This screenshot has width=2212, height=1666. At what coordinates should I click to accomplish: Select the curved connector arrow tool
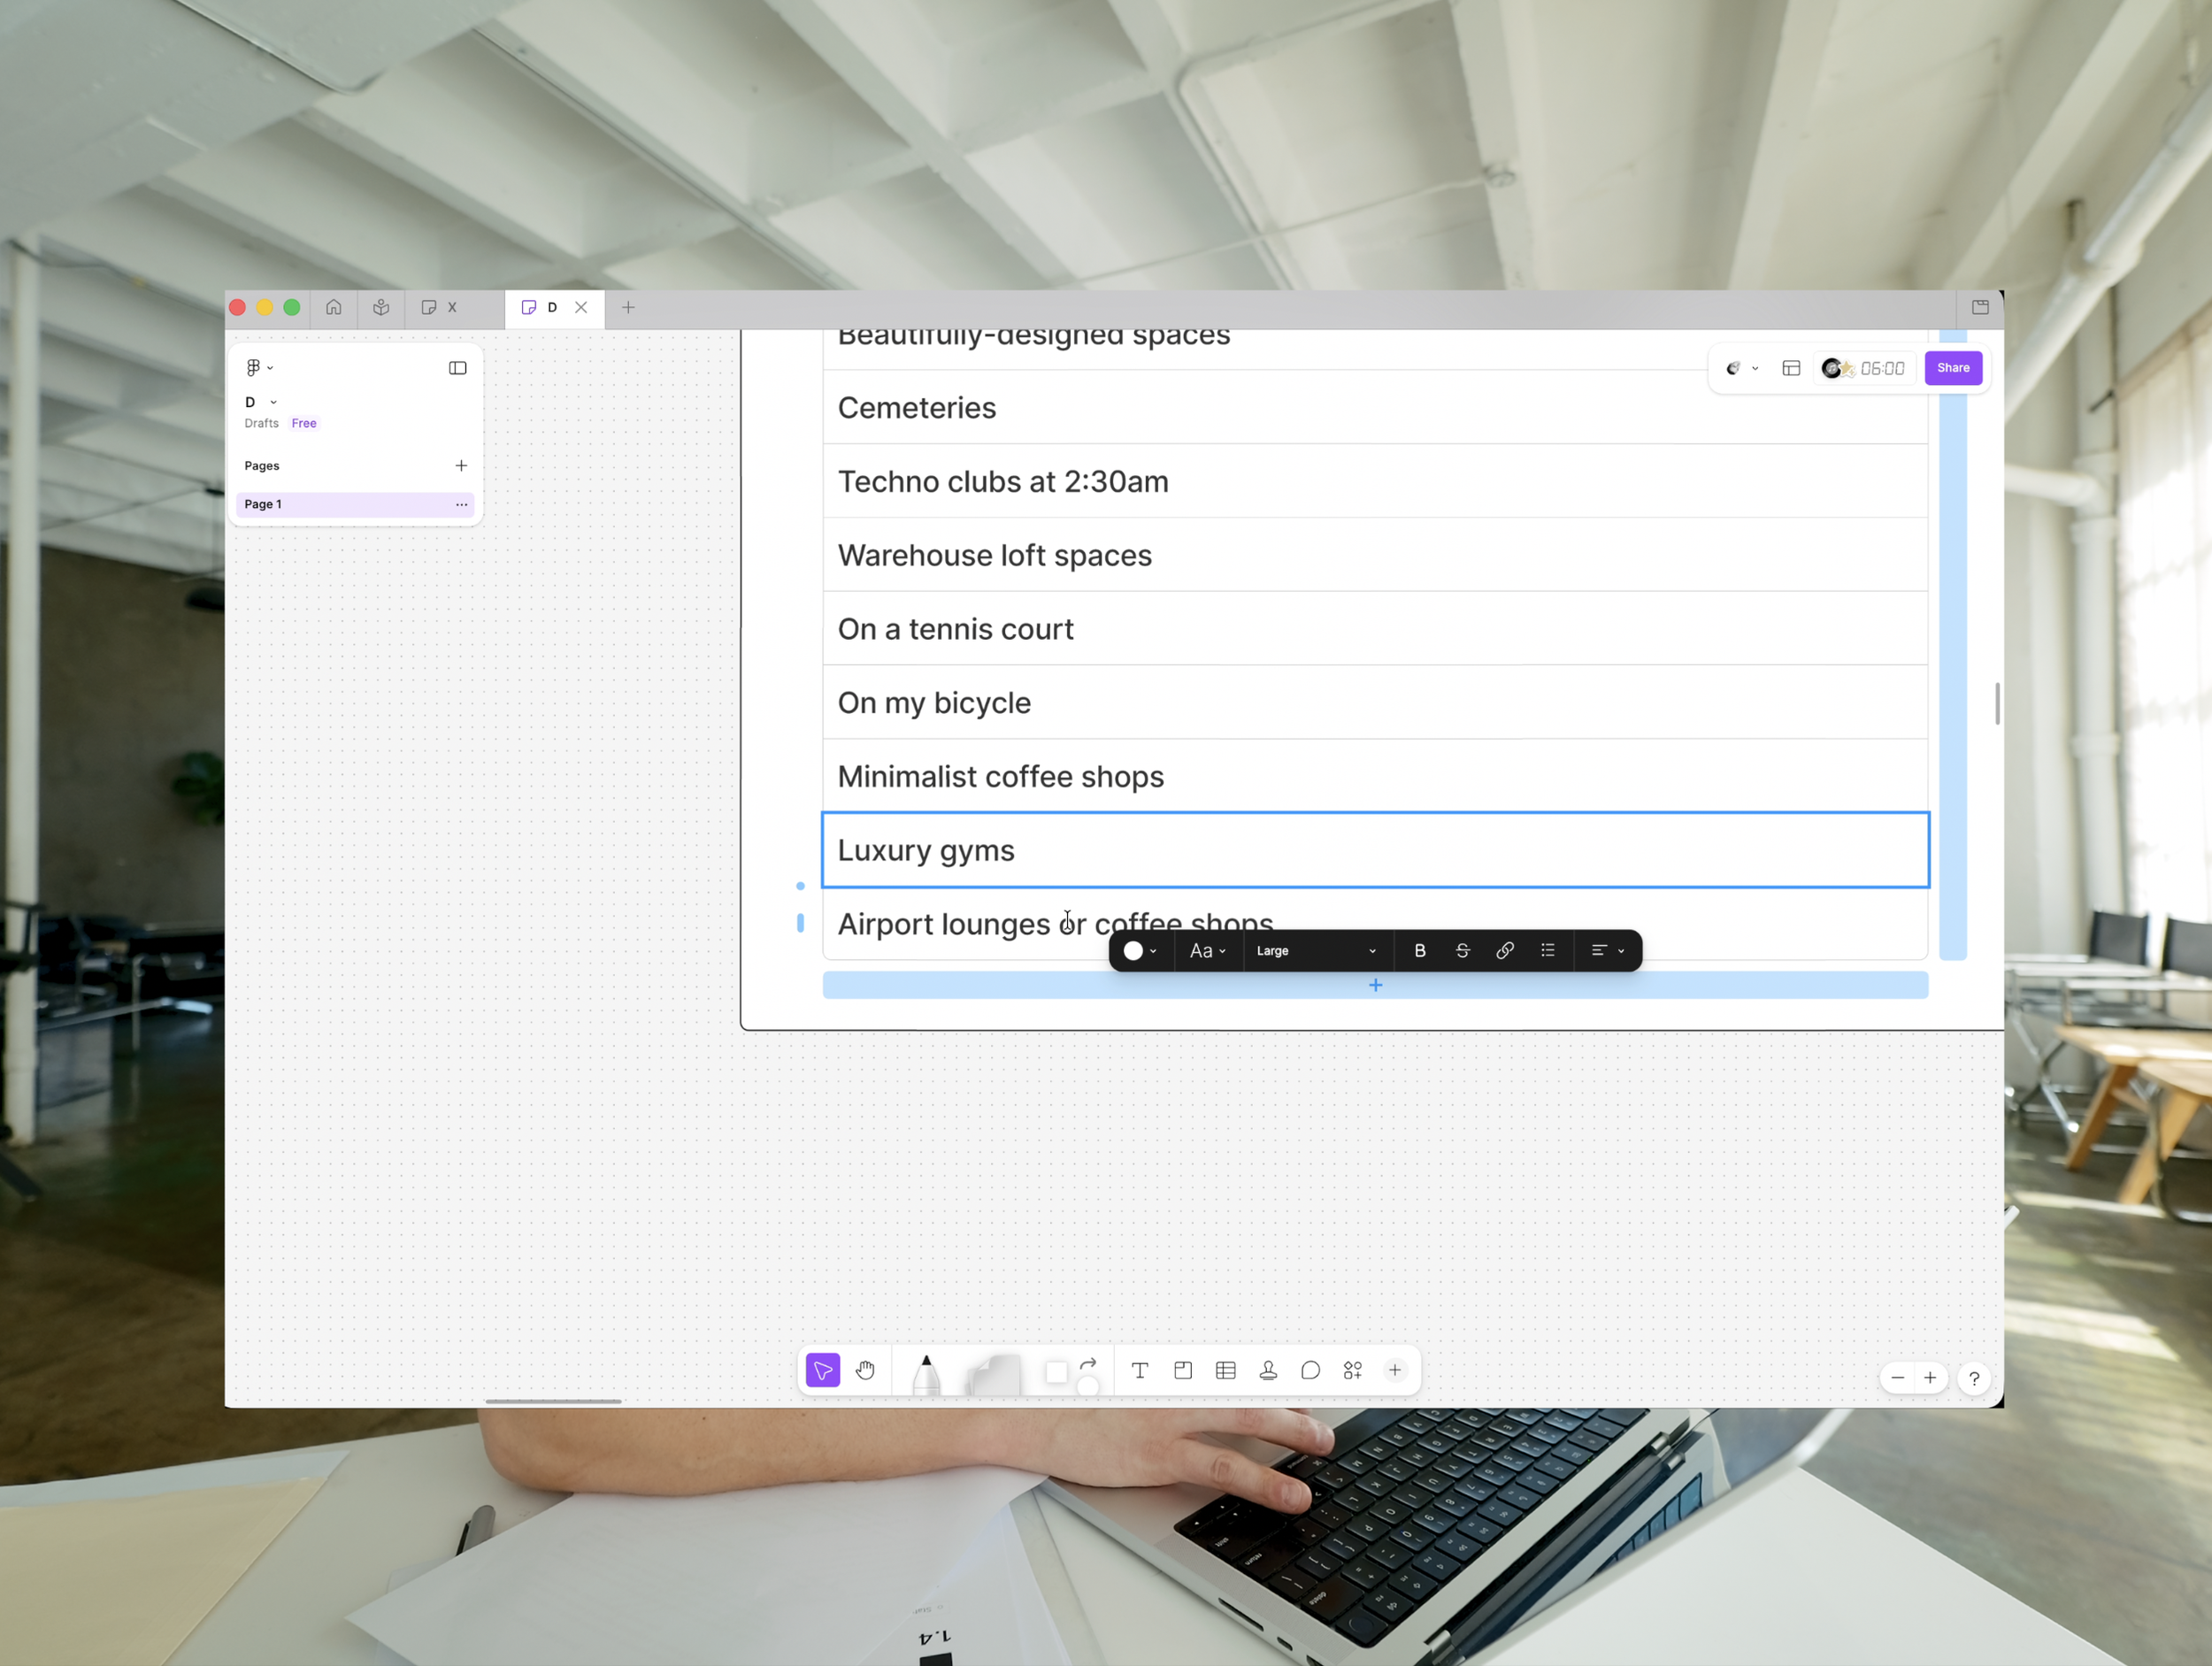tap(1089, 1363)
